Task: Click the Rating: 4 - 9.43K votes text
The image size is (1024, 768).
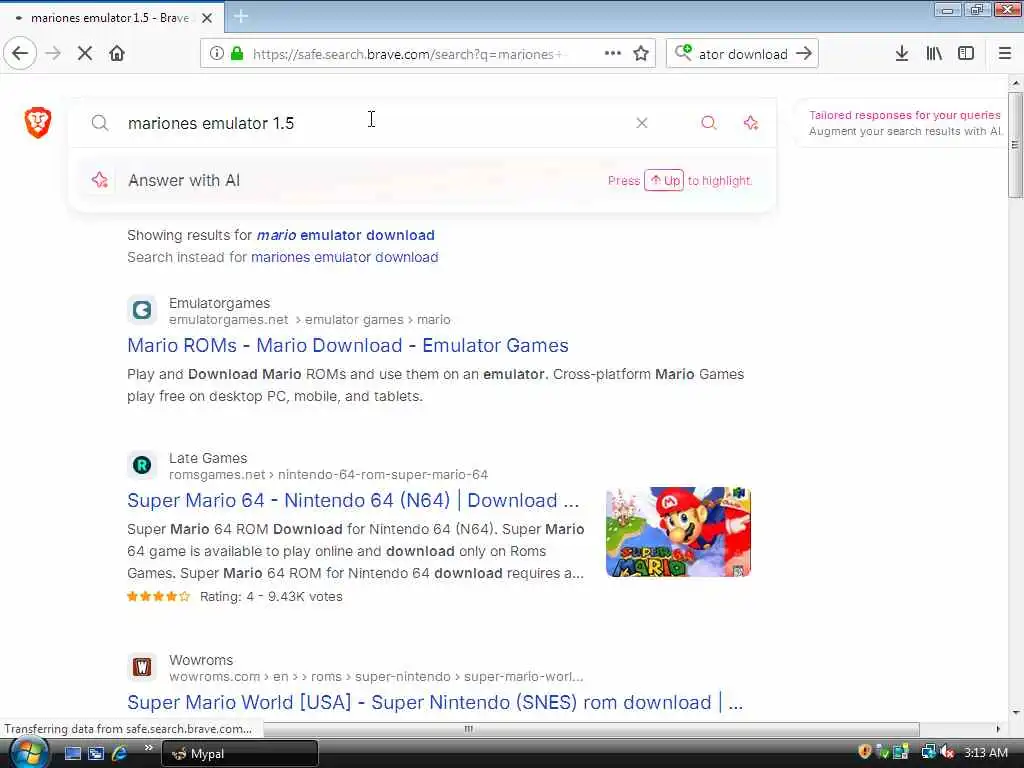Action: coord(271,596)
